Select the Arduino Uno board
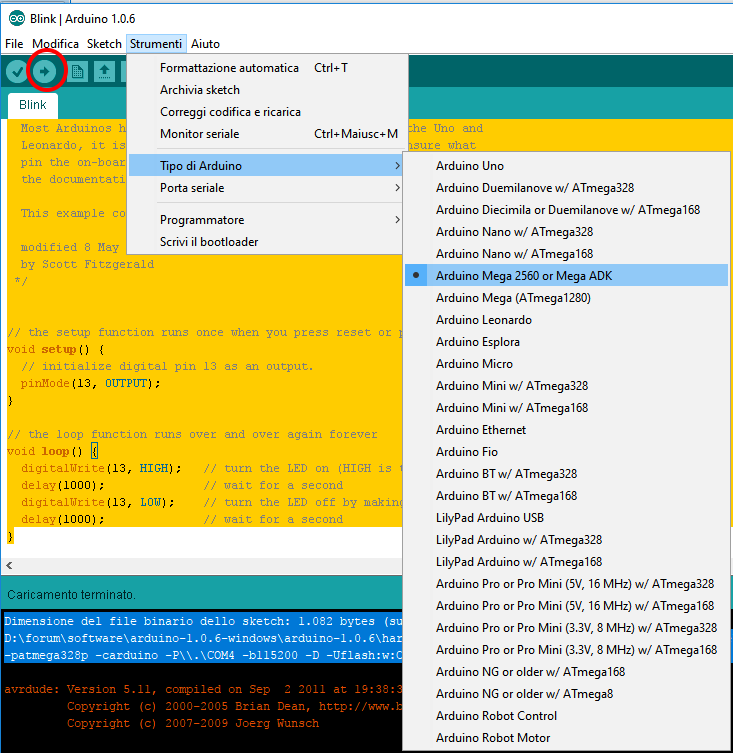733x753 pixels. point(470,166)
